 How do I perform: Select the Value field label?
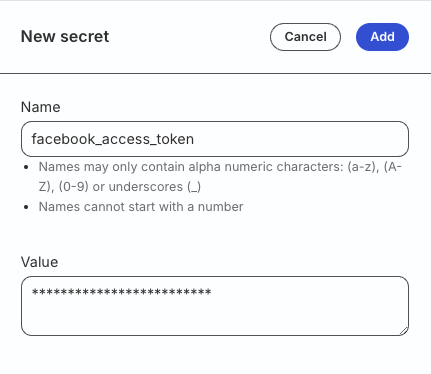(40, 262)
